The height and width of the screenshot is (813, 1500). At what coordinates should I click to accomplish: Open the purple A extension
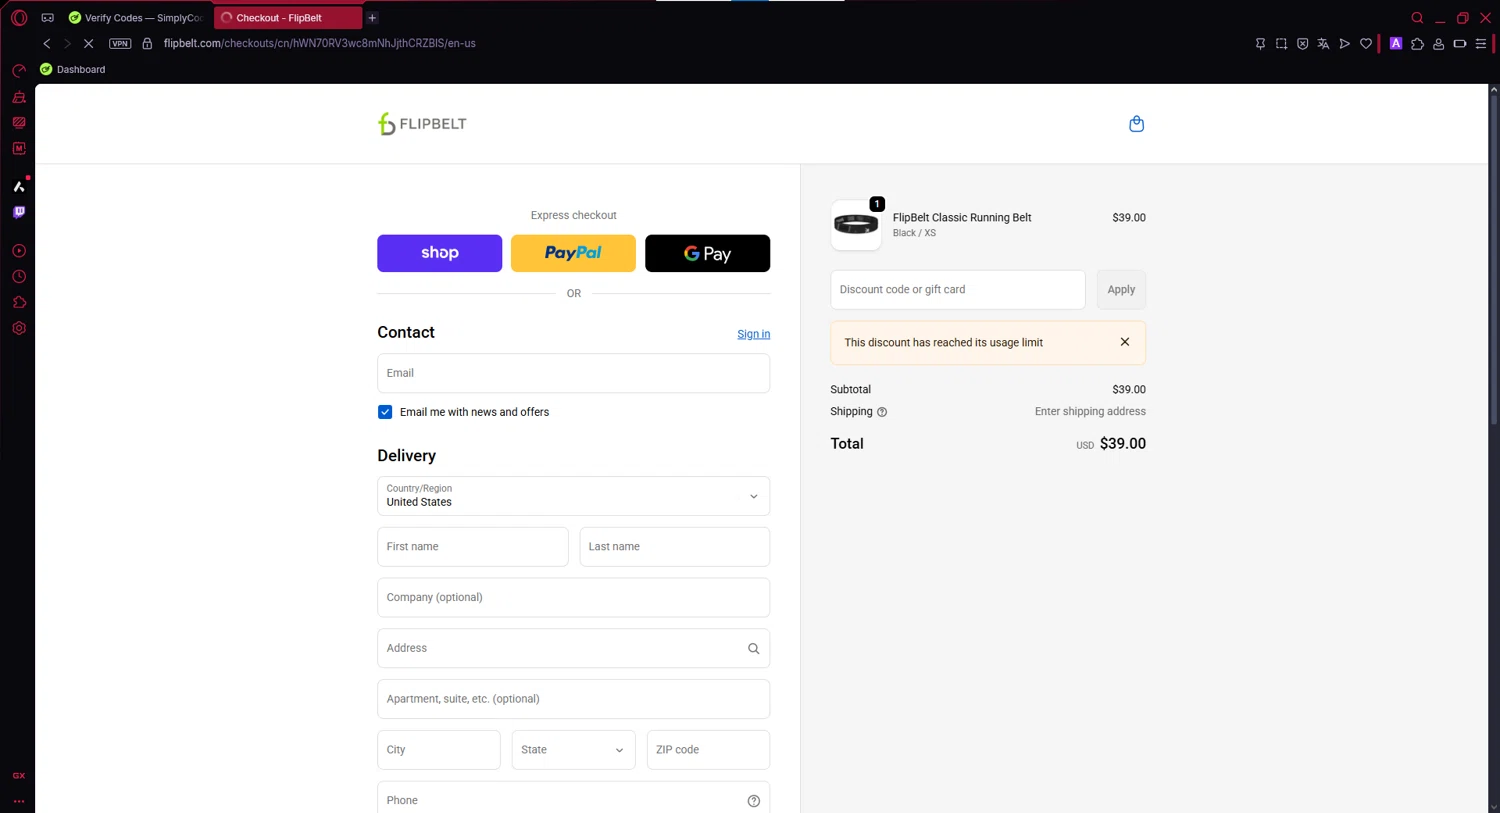click(x=1396, y=44)
